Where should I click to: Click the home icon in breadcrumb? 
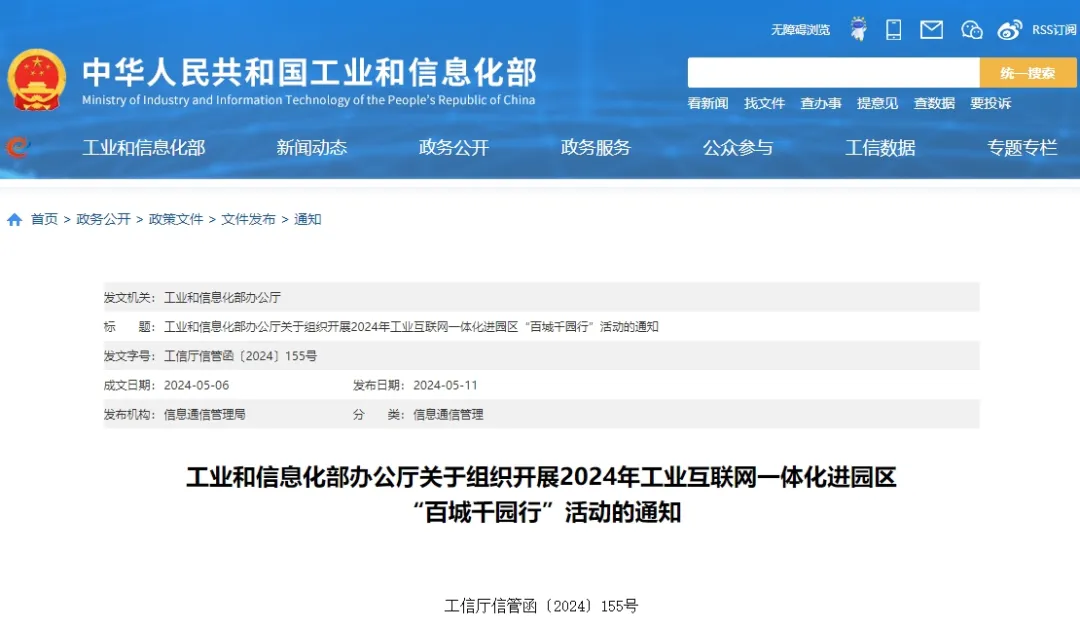click(x=15, y=220)
